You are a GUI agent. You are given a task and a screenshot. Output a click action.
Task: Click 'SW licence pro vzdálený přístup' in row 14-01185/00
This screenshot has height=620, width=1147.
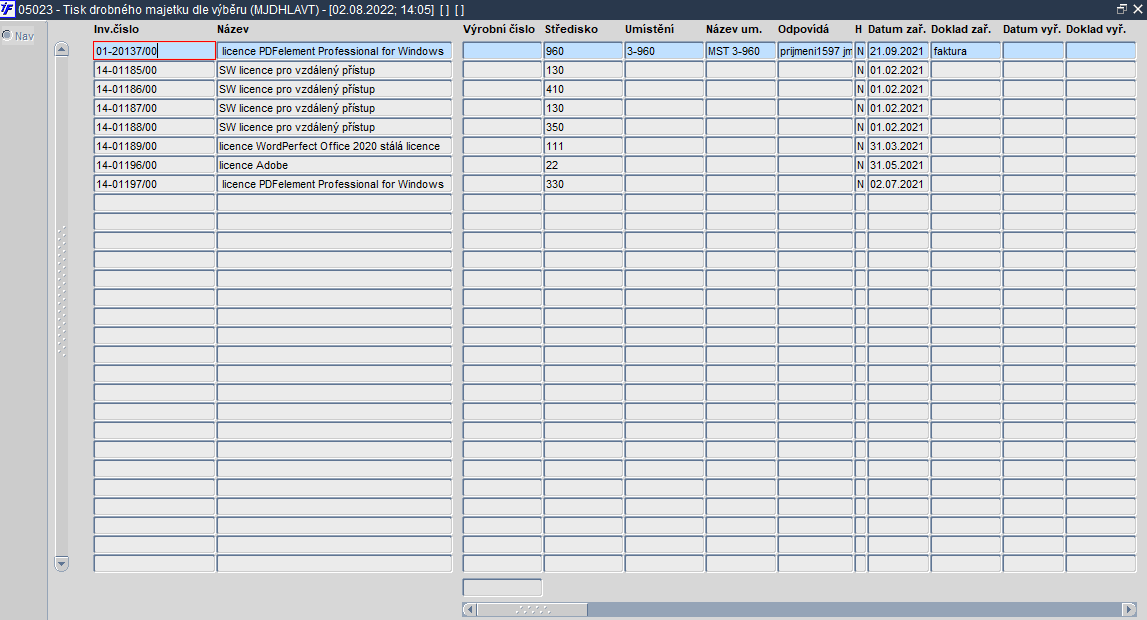point(334,69)
